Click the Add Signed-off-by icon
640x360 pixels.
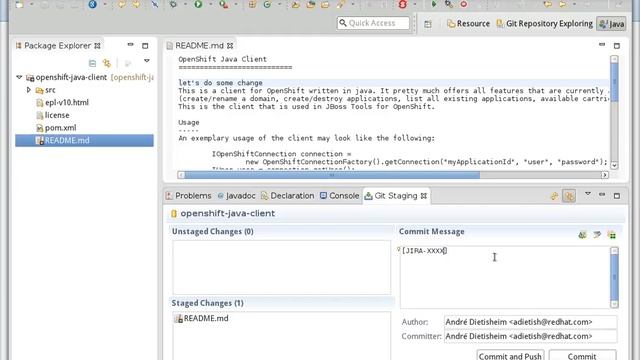tap(597, 234)
